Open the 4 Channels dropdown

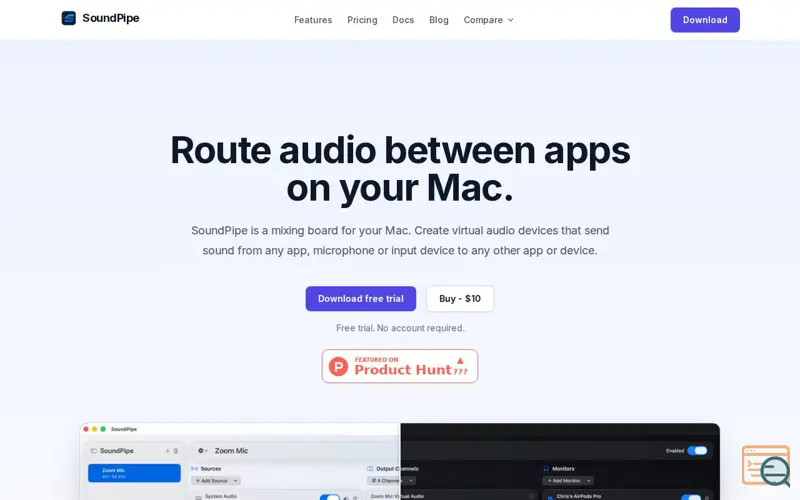pos(391,481)
